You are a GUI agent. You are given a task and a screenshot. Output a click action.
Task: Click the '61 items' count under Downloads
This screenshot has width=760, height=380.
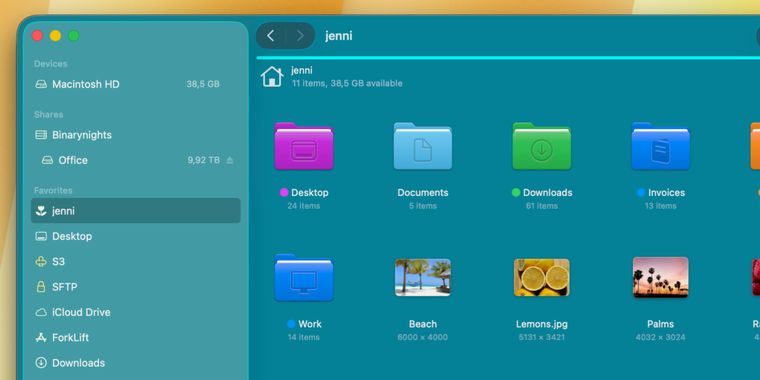click(542, 206)
